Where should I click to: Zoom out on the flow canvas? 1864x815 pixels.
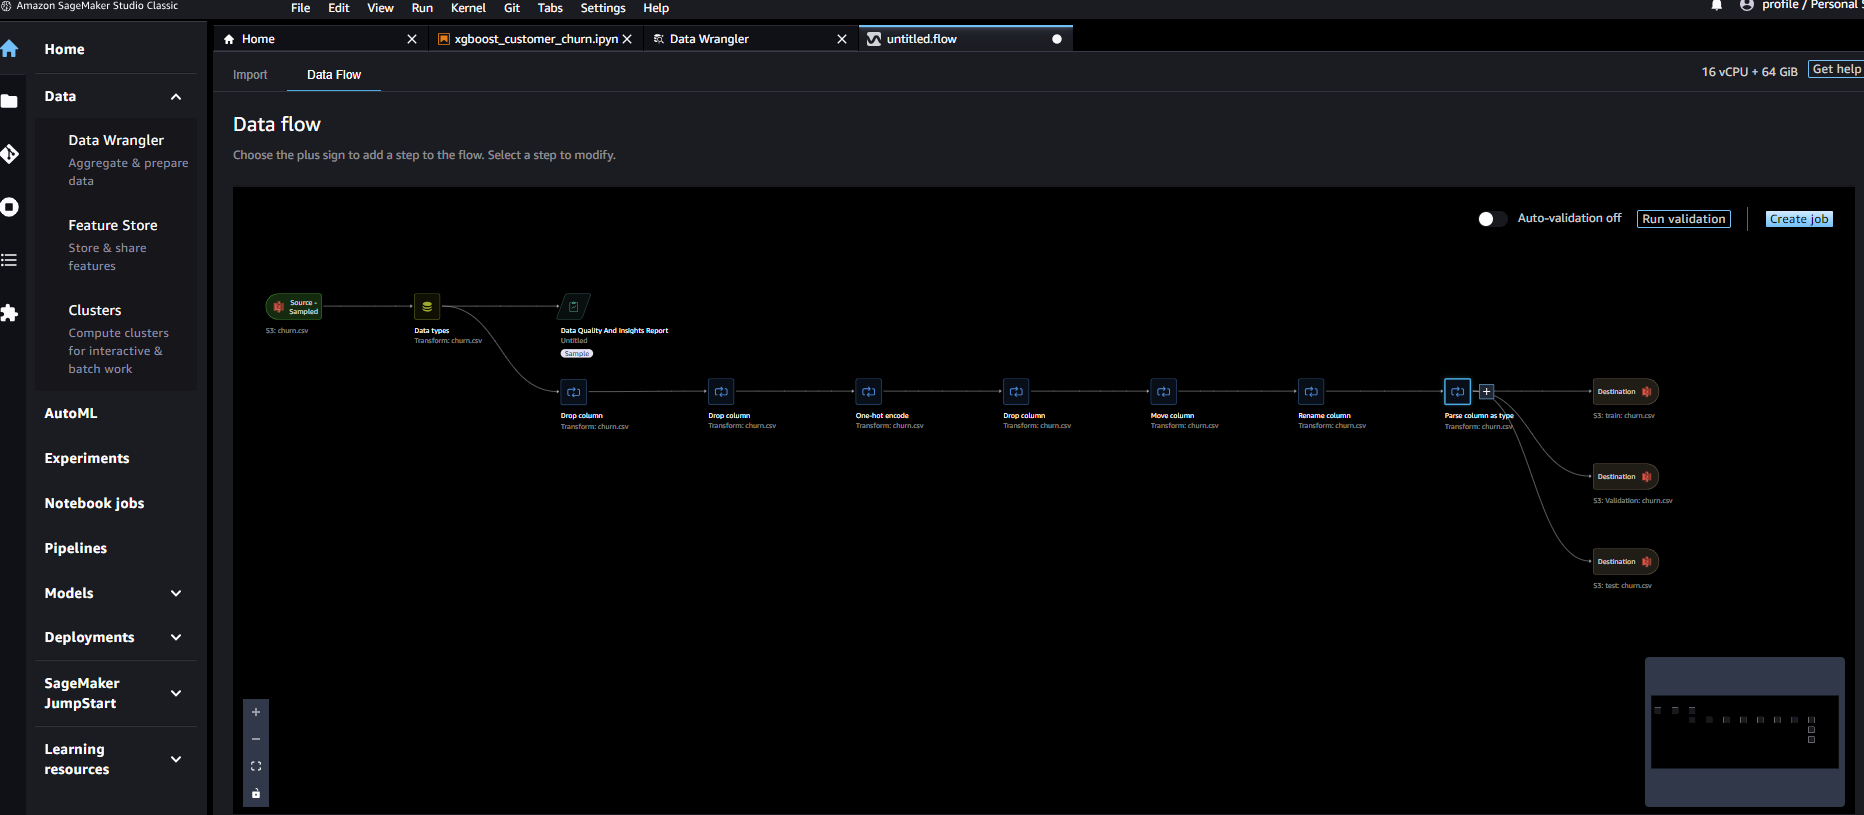tap(256, 739)
